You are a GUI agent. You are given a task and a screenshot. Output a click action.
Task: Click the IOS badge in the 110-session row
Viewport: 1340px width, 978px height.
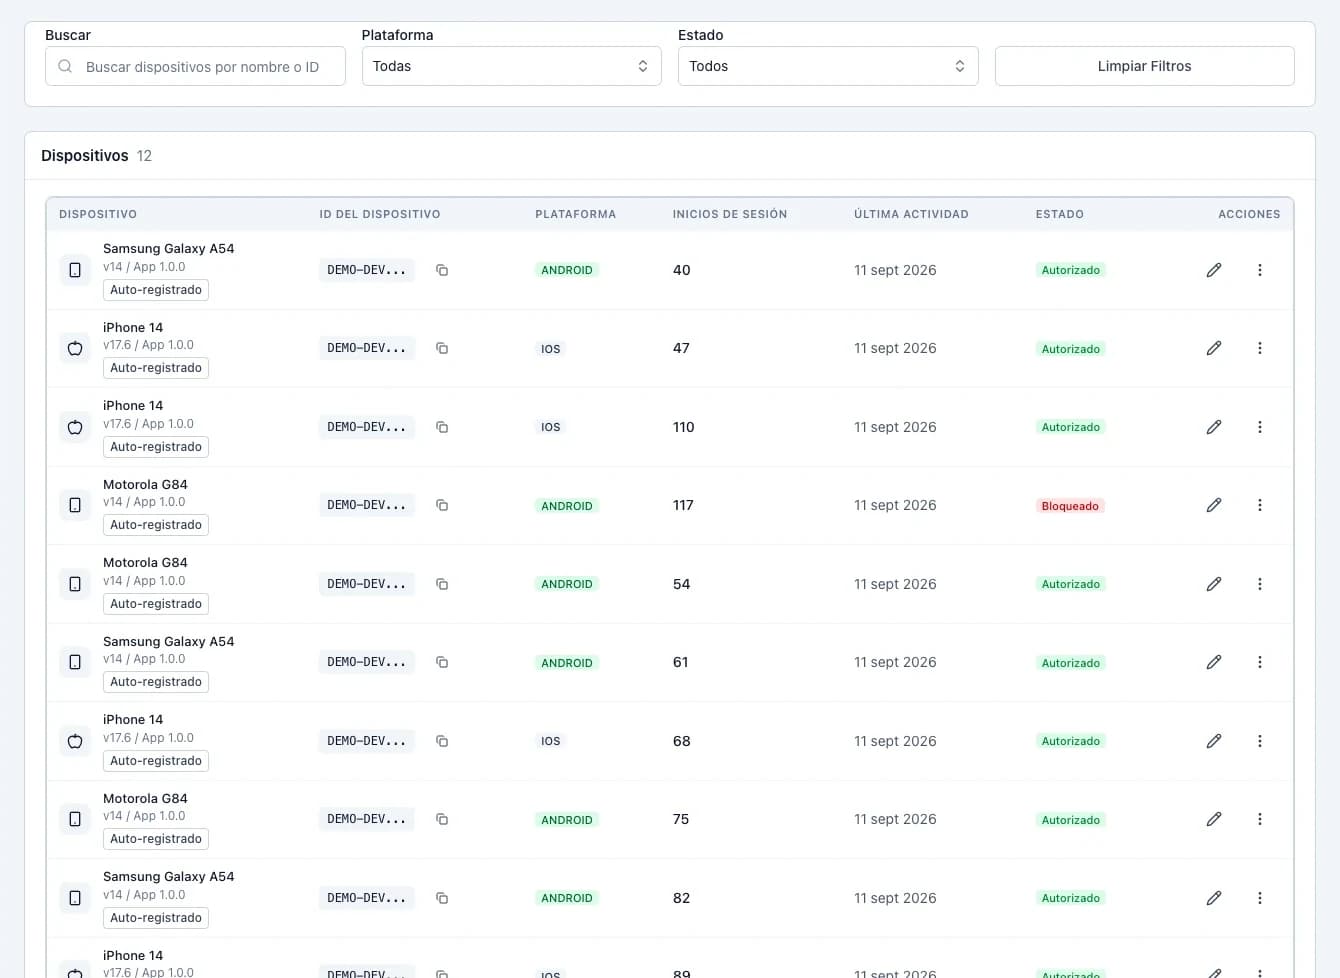pyautogui.click(x=551, y=427)
